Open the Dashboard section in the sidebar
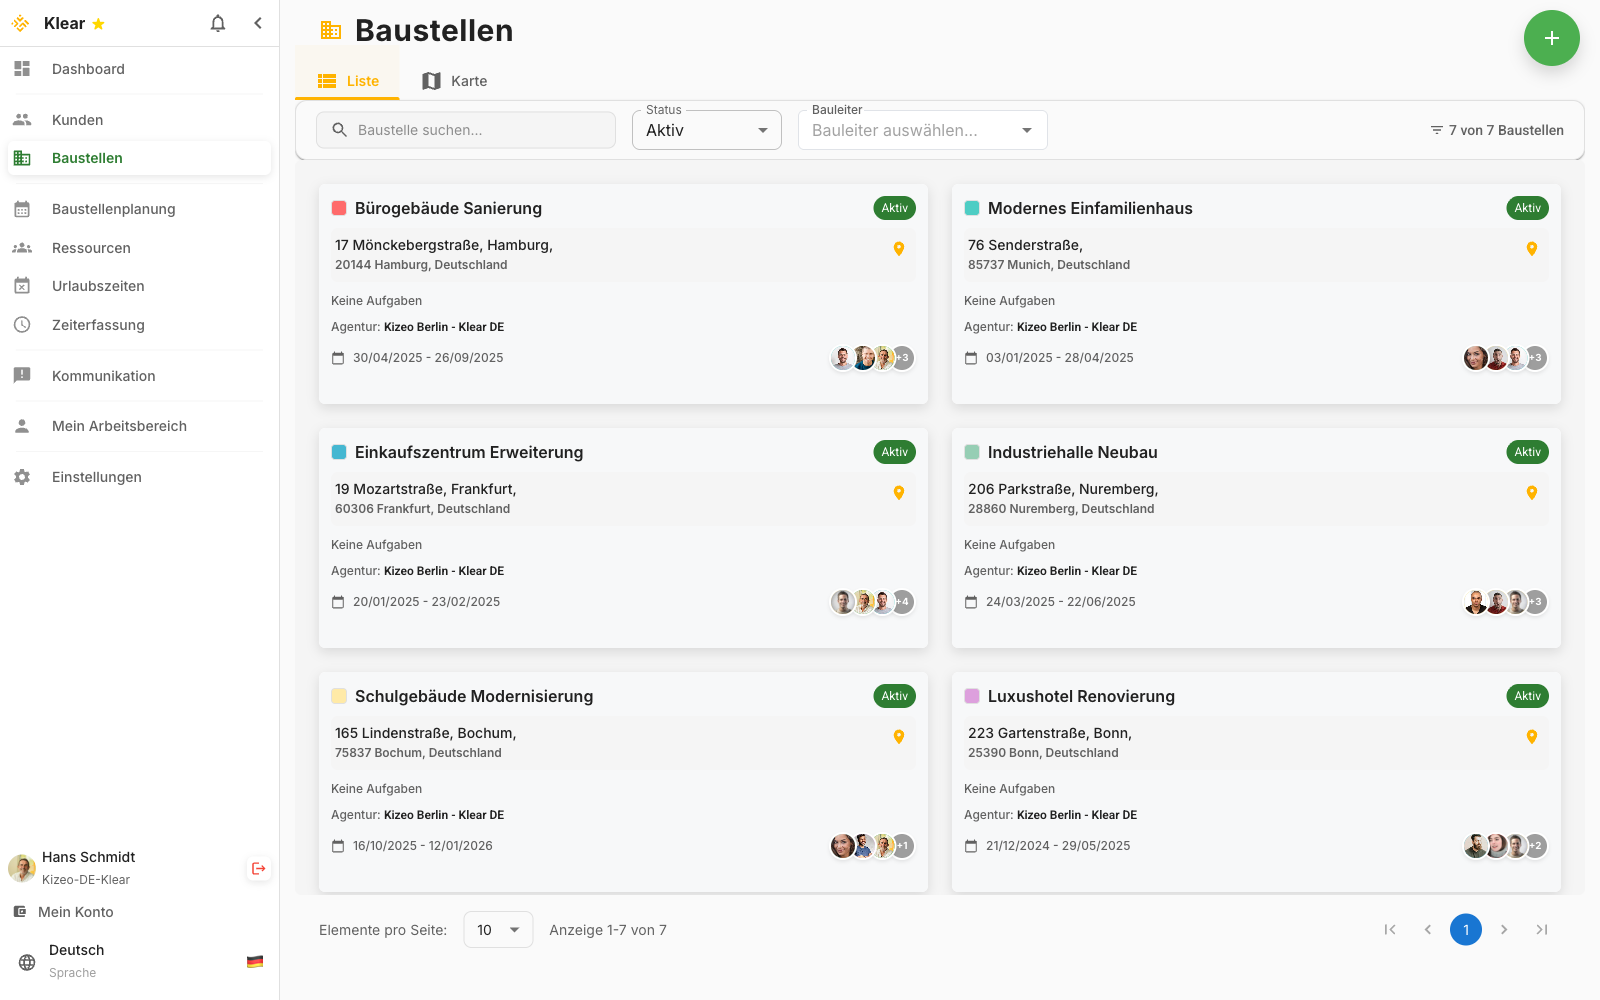 (x=88, y=69)
